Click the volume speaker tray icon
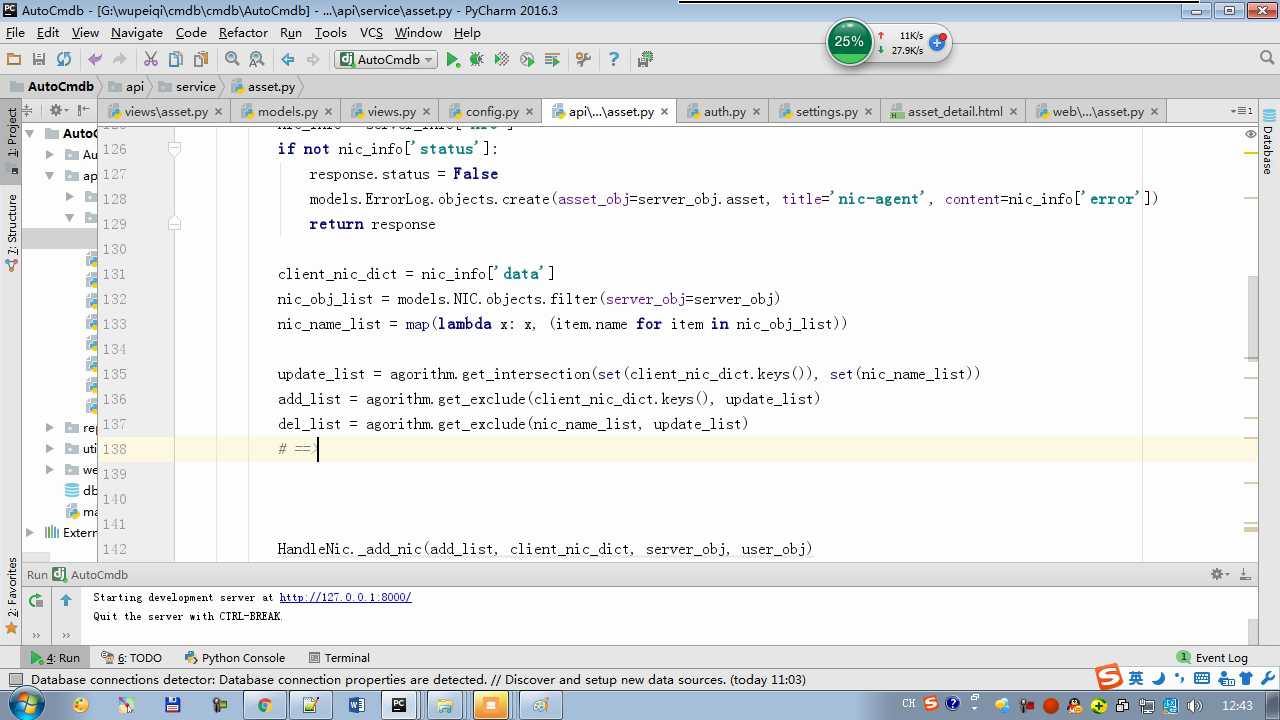Screen dimensions: 1280x720 [x=1196, y=705]
